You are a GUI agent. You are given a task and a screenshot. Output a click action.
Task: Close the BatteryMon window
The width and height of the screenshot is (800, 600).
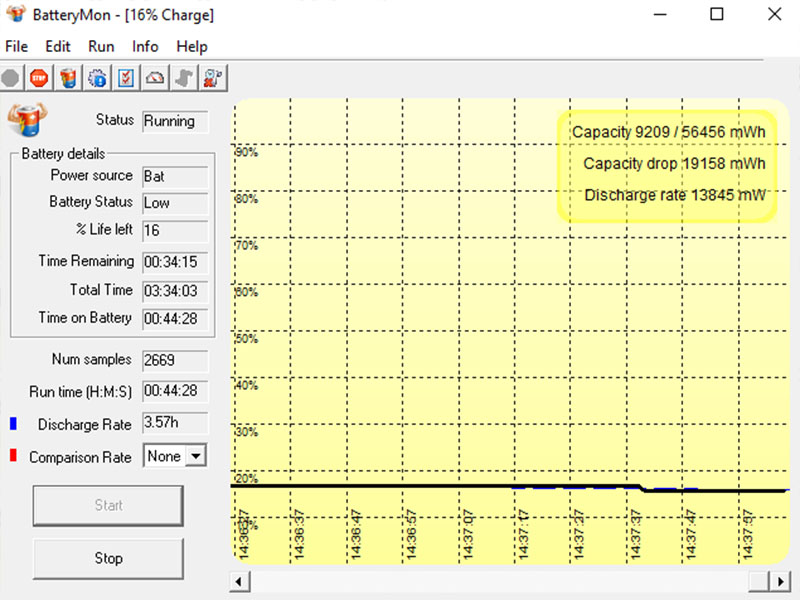point(774,14)
